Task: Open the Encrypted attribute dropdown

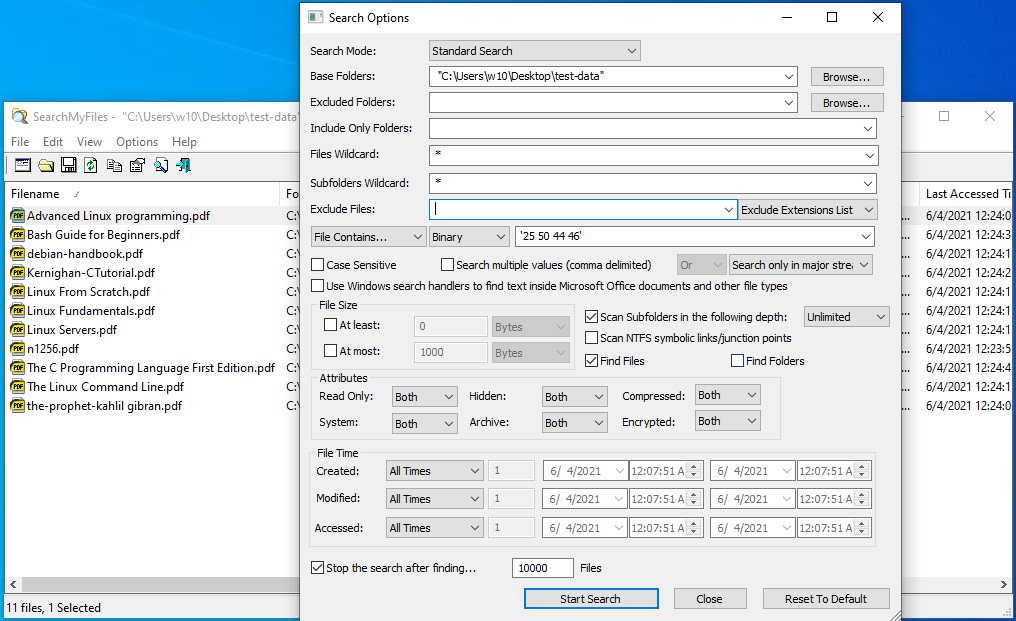Action: 728,421
